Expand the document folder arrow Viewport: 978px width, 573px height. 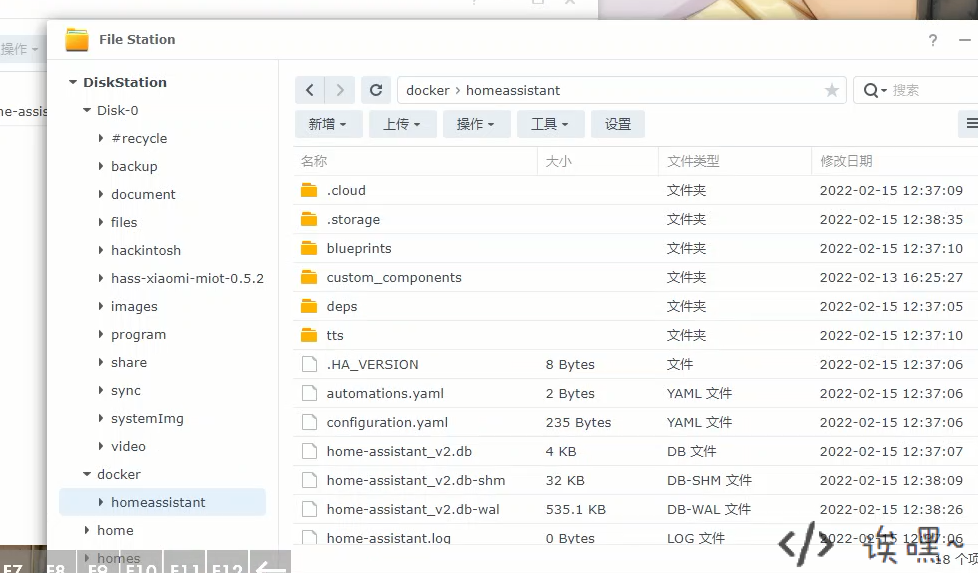pos(101,194)
